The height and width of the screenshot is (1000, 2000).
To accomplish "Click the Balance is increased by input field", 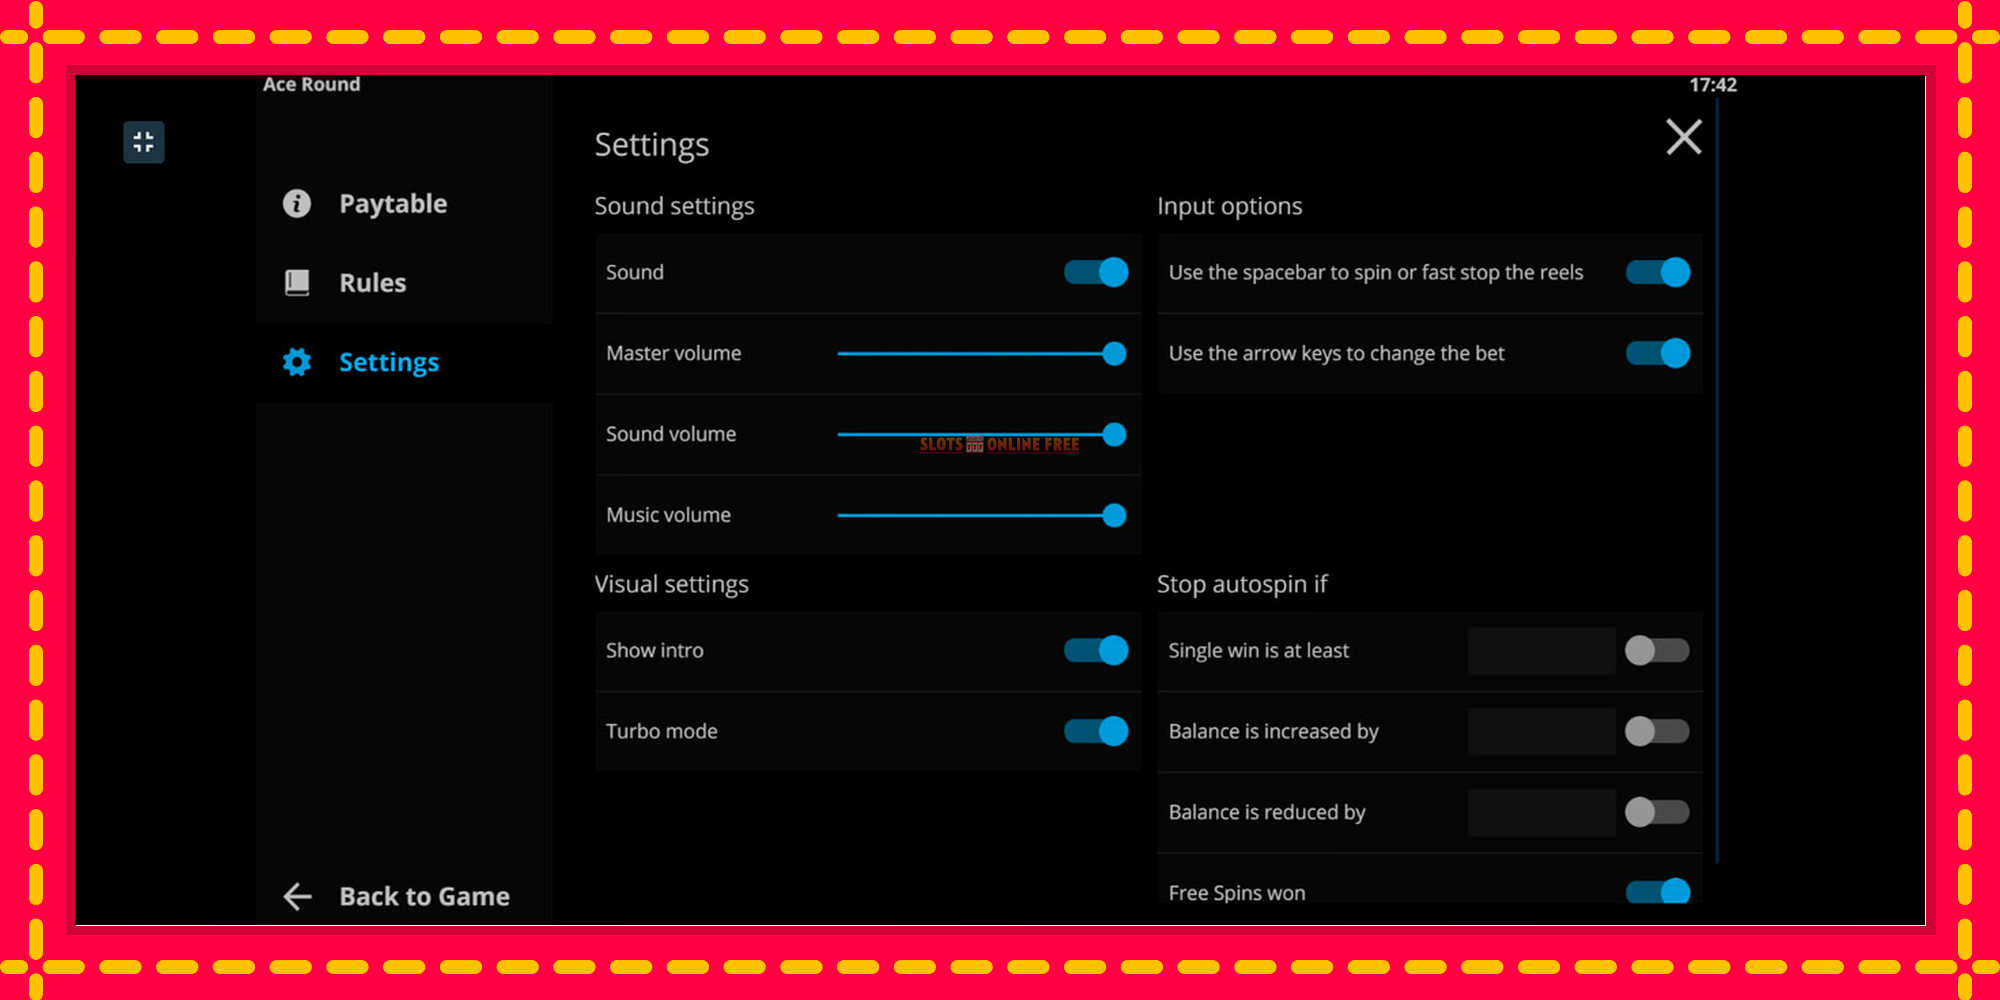I will [1541, 731].
